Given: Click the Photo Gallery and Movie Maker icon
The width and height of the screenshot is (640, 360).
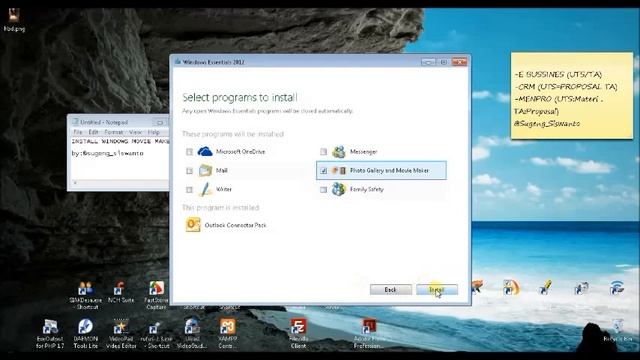Looking at the screenshot, I should pyautogui.click(x=339, y=170).
